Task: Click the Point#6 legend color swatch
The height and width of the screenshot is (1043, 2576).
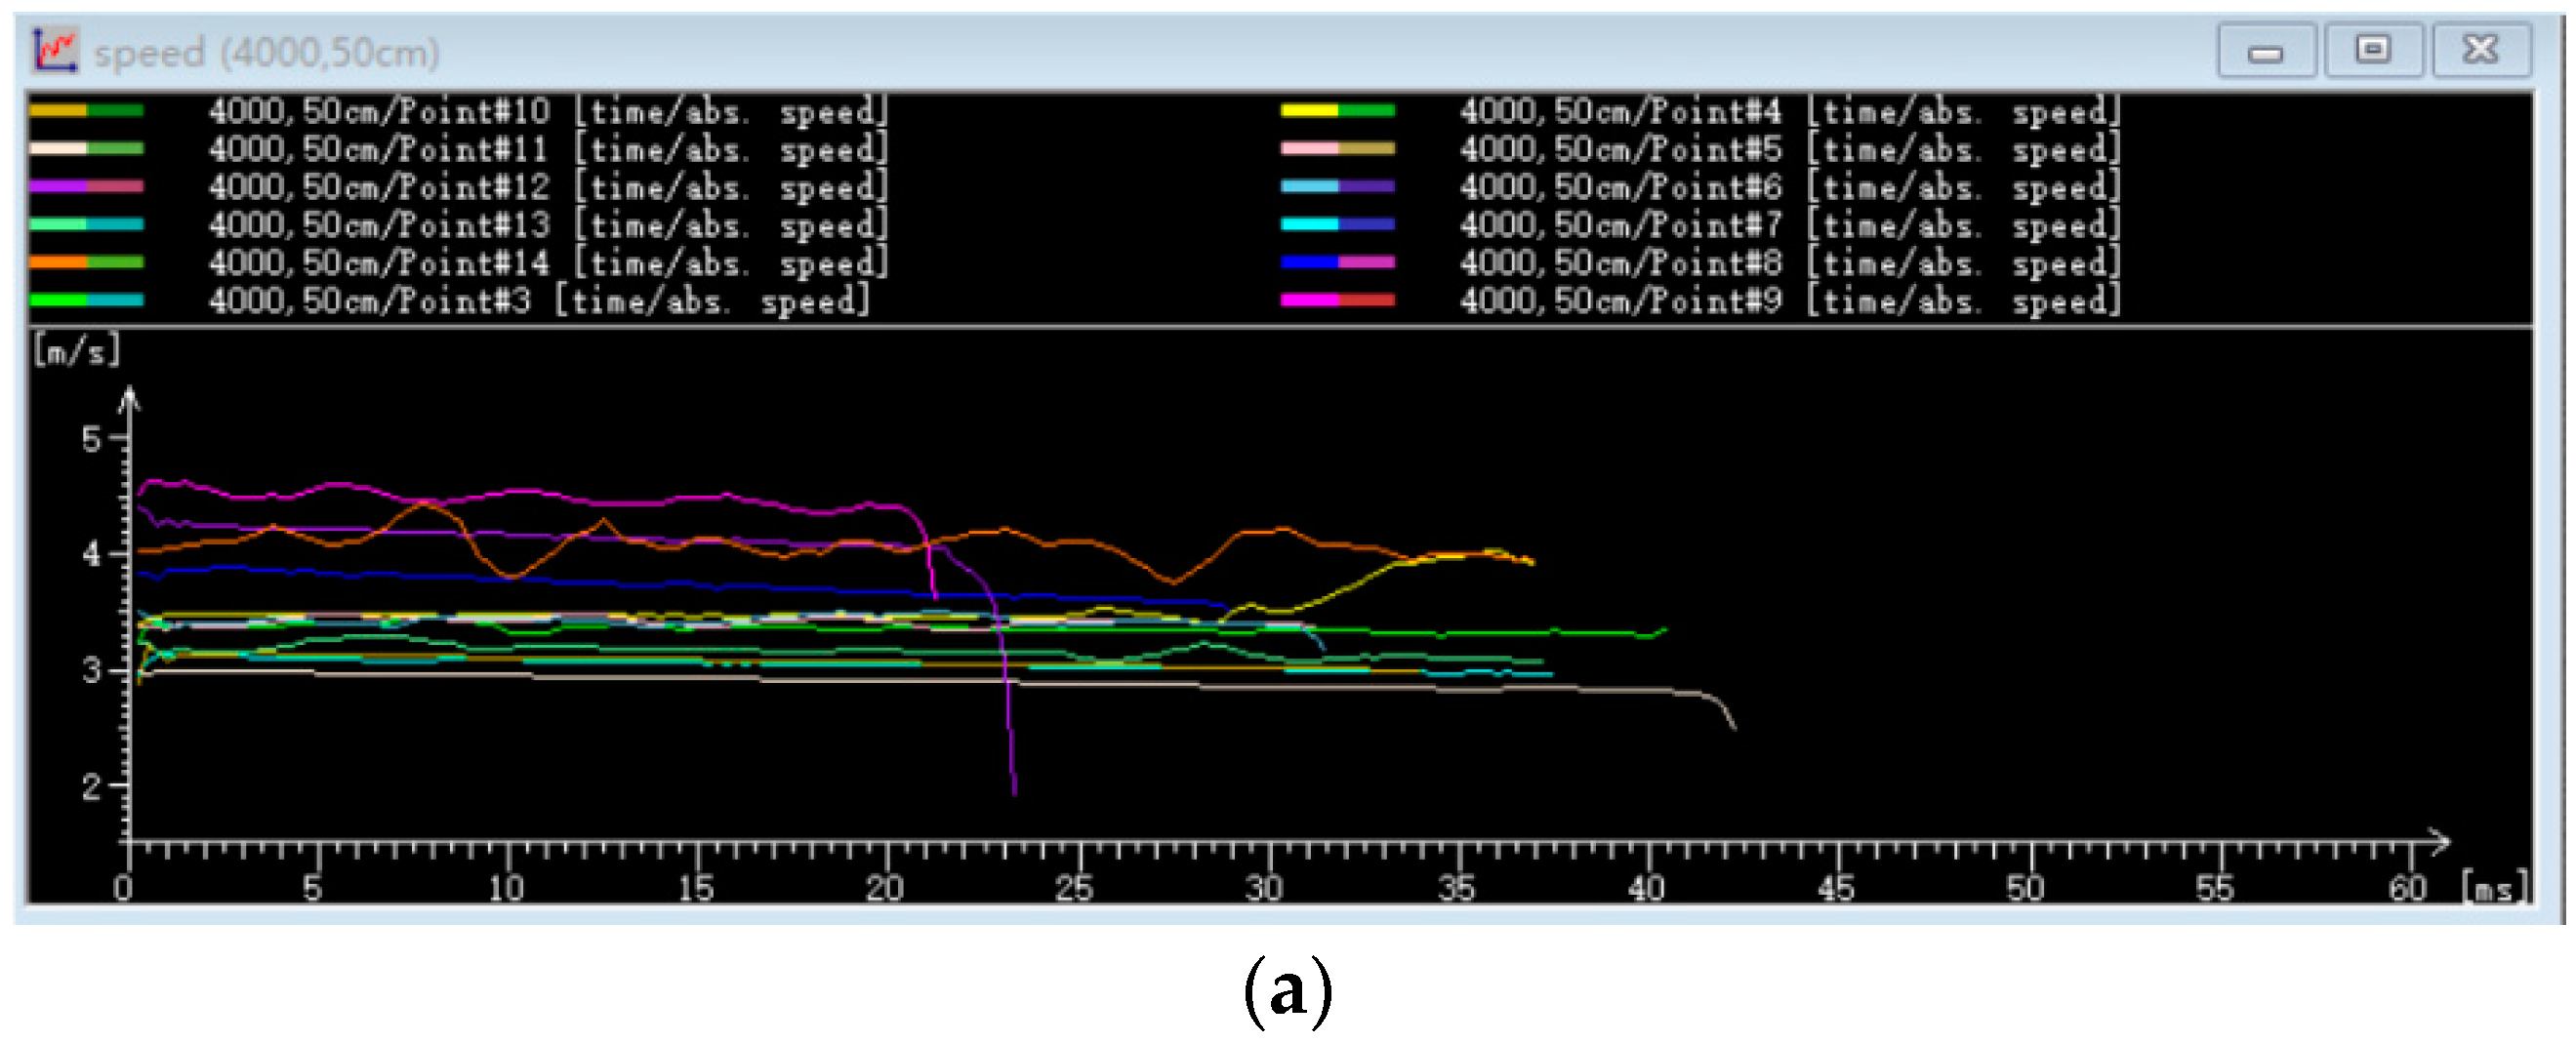Action: pos(1337,187)
